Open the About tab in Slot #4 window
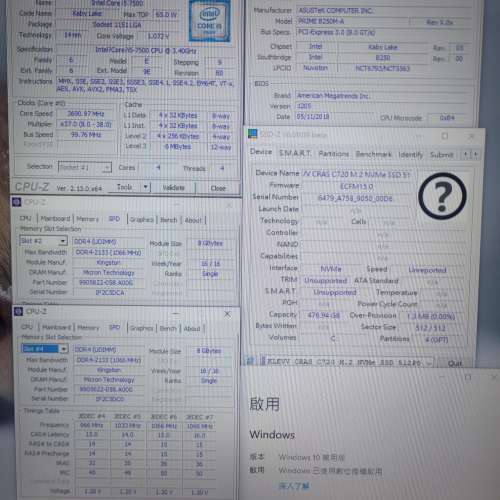The height and width of the screenshot is (500, 500). click(192, 329)
